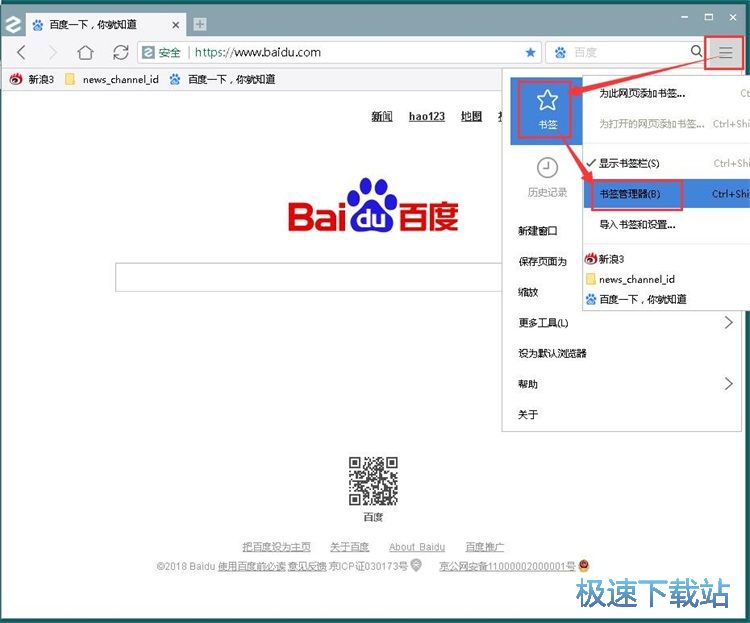Select the 百度一下 browser tab
The height and width of the screenshot is (623, 750).
pos(106,25)
